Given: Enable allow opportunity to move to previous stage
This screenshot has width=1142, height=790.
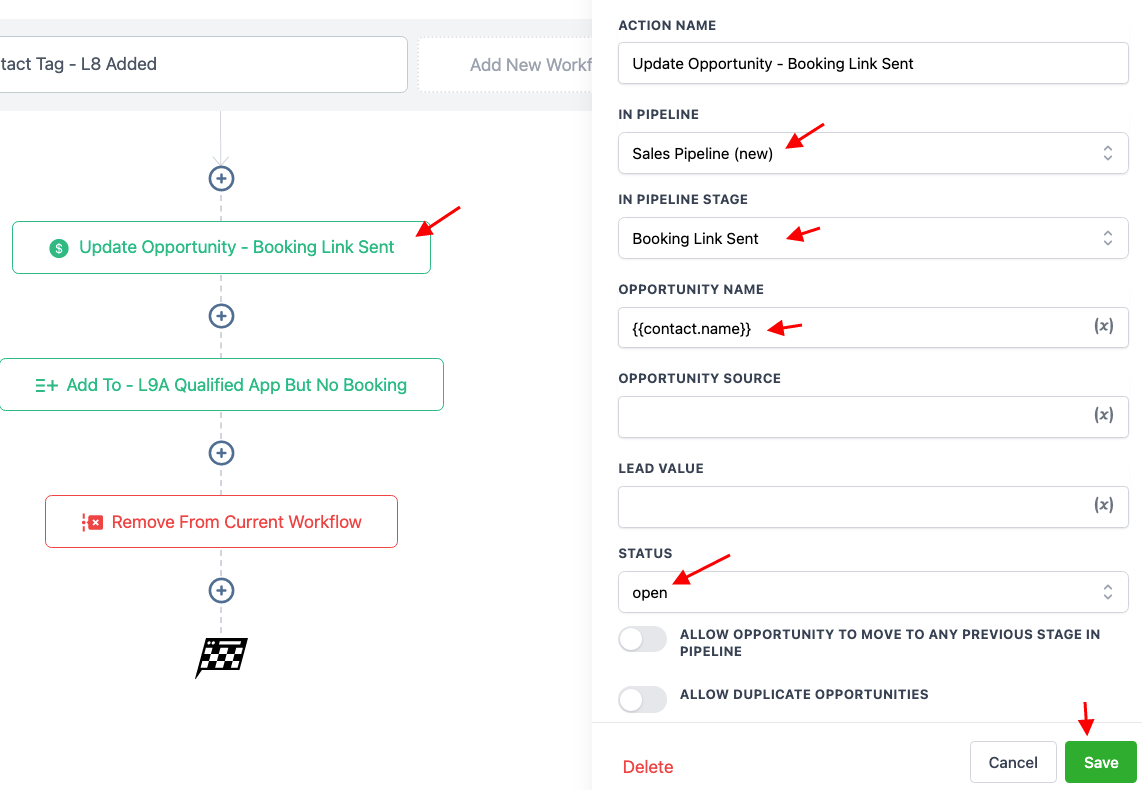Looking at the screenshot, I should click(x=642, y=639).
